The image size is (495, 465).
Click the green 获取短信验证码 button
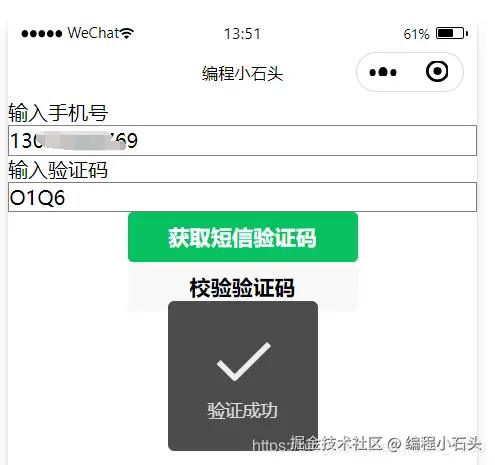[243, 237]
